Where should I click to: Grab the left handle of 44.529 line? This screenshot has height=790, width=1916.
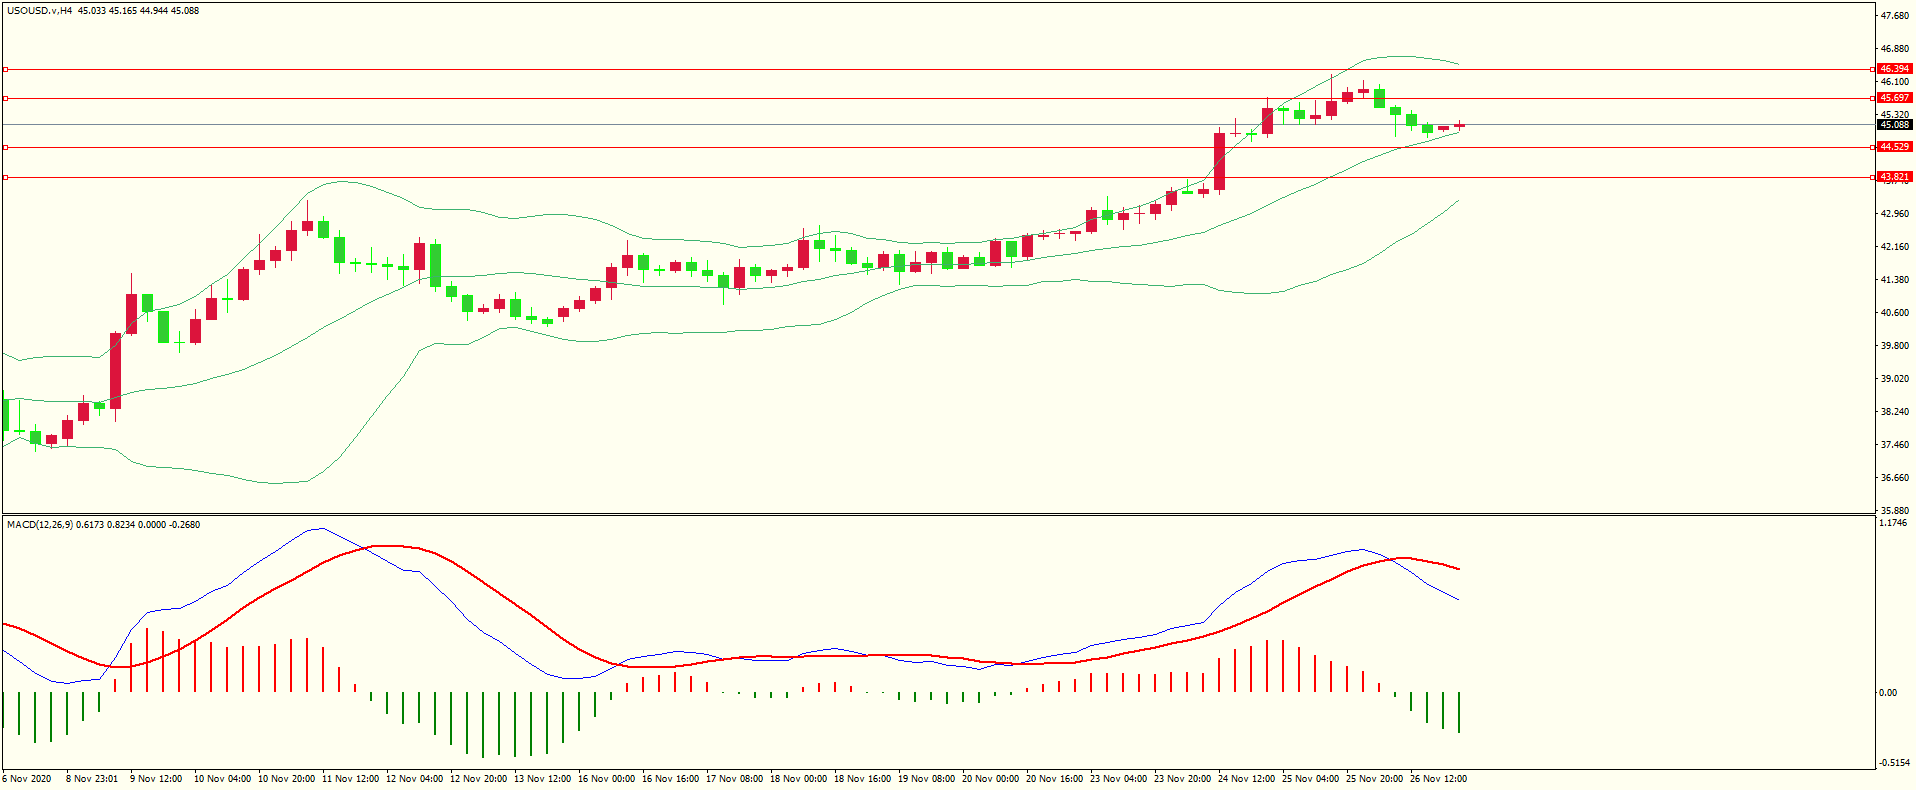tap(6, 147)
